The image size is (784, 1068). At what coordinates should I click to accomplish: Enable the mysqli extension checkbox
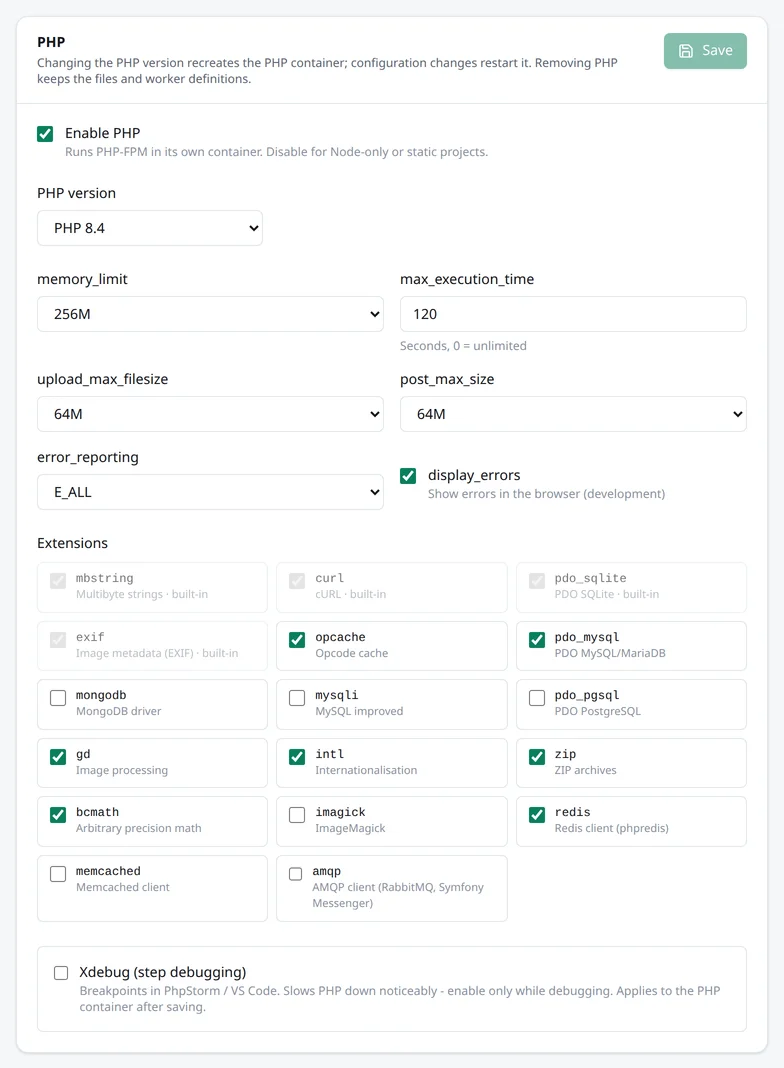[x=297, y=697]
